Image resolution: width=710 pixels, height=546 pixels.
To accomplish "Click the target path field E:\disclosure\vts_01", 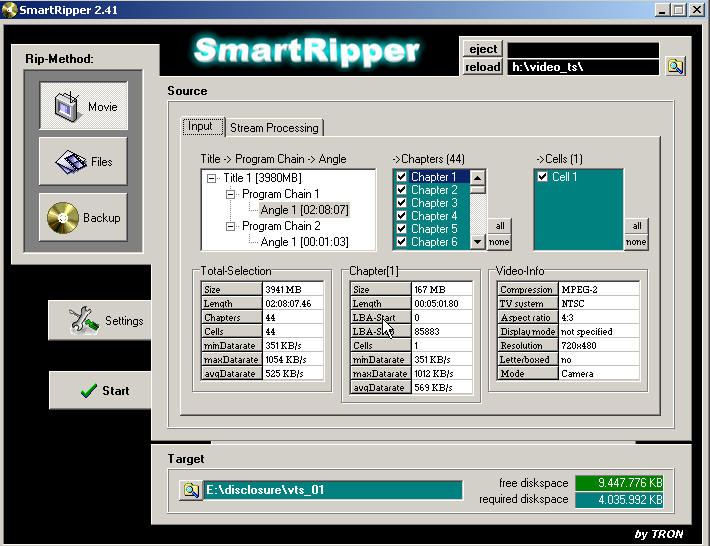I will (x=333, y=490).
